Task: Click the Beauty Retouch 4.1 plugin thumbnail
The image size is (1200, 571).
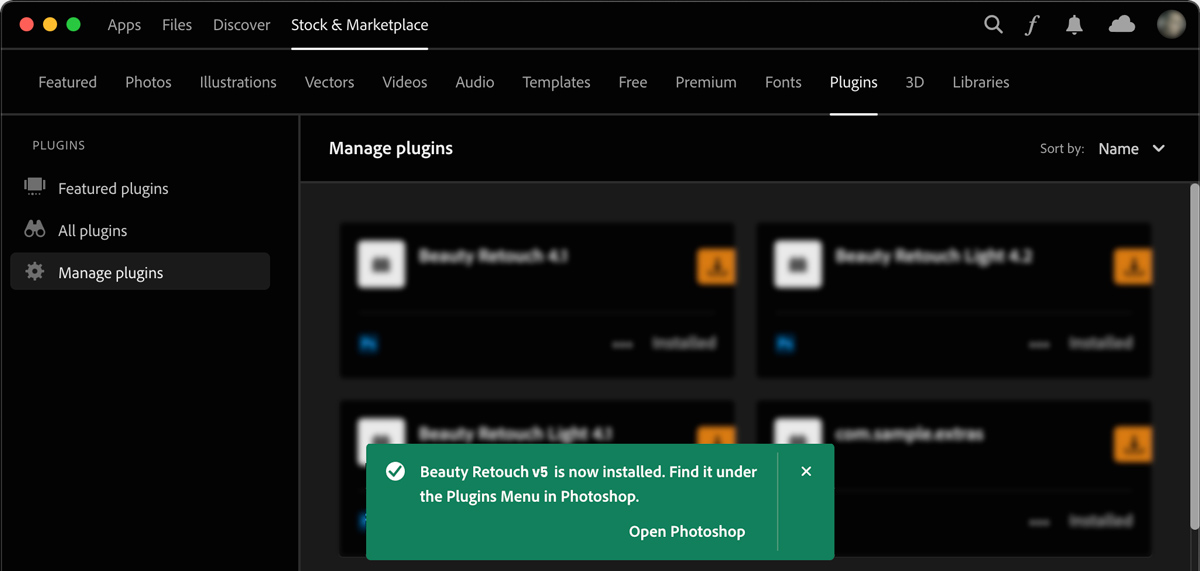Action: click(x=381, y=264)
